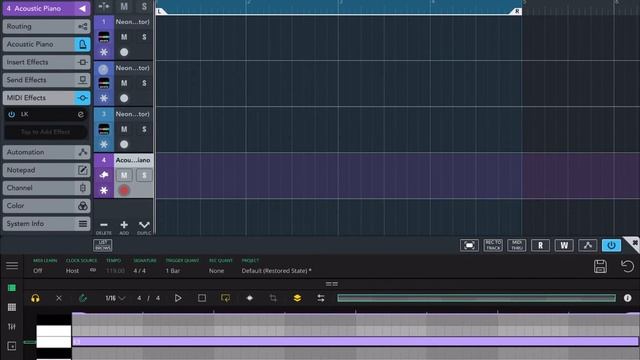The width and height of the screenshot is (640, 360).
Task: Enable automation Write (W)
Action: pos(564,245)
